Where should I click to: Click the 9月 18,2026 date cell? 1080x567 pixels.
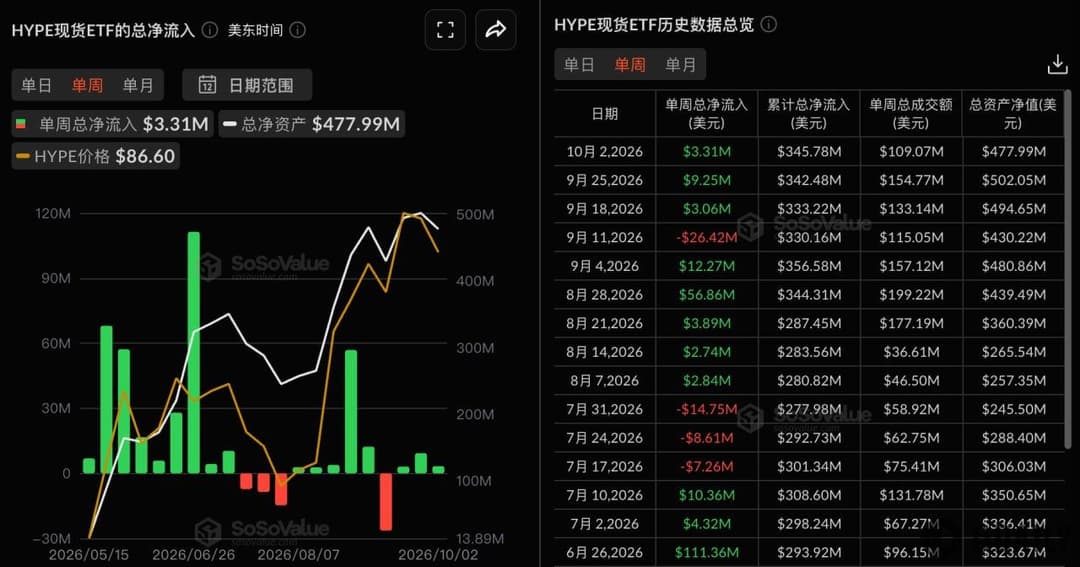point(605,209)
